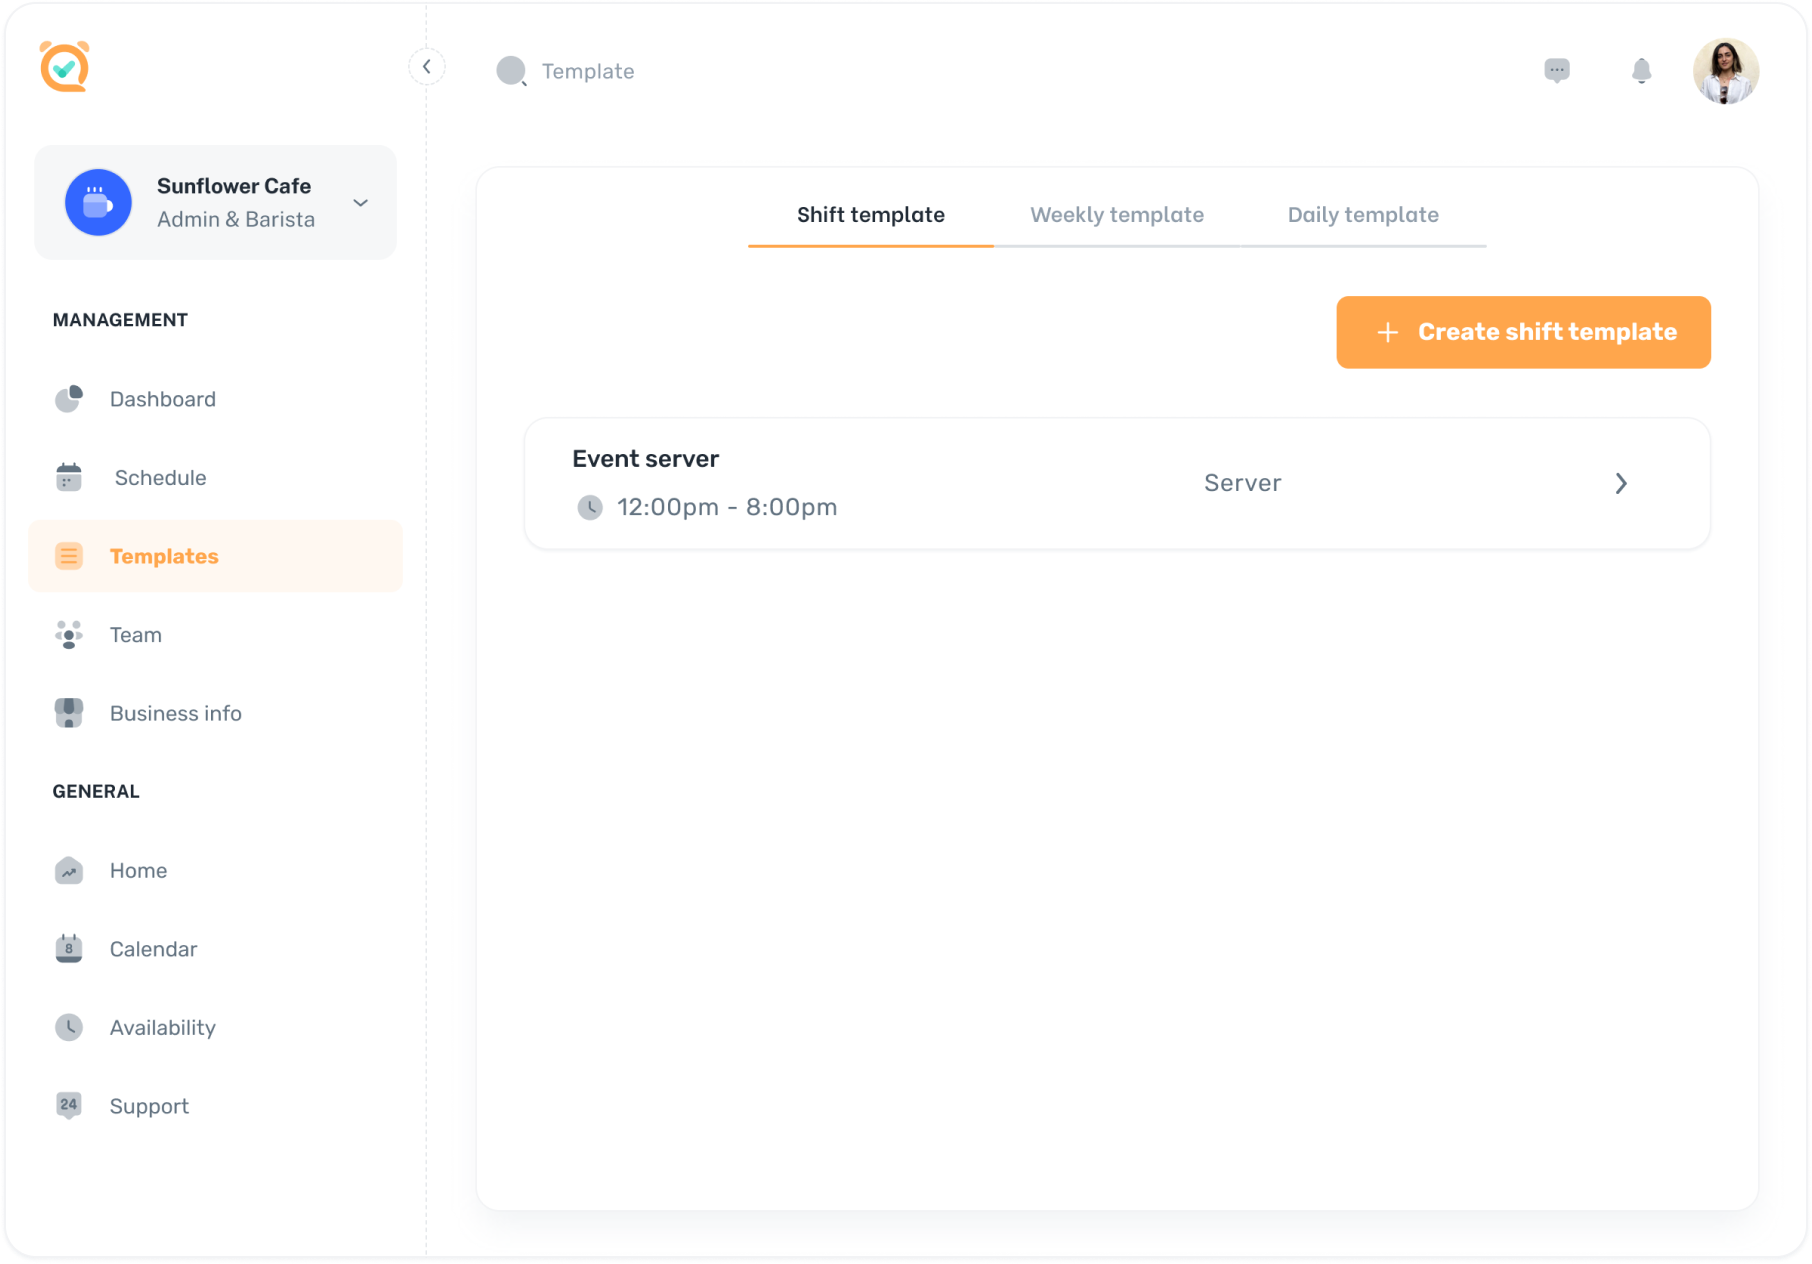This screenshot has height=1264, width=1812.
Task: Expand the Sunflower Cafe workspace dropdown
Action: pyautogui.click(x=360, y=202)
